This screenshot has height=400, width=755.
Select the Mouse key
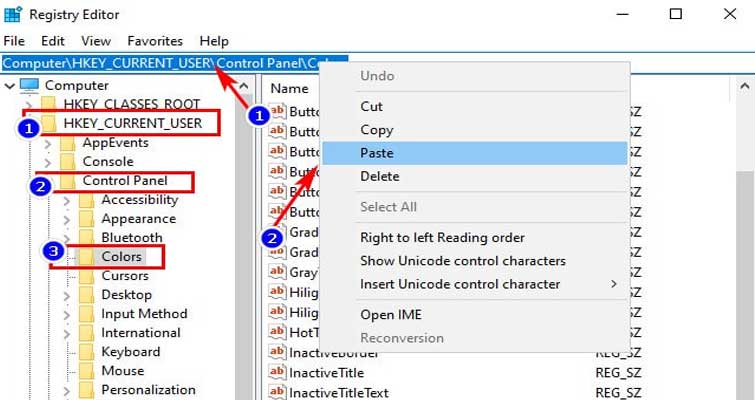point(122,371)
